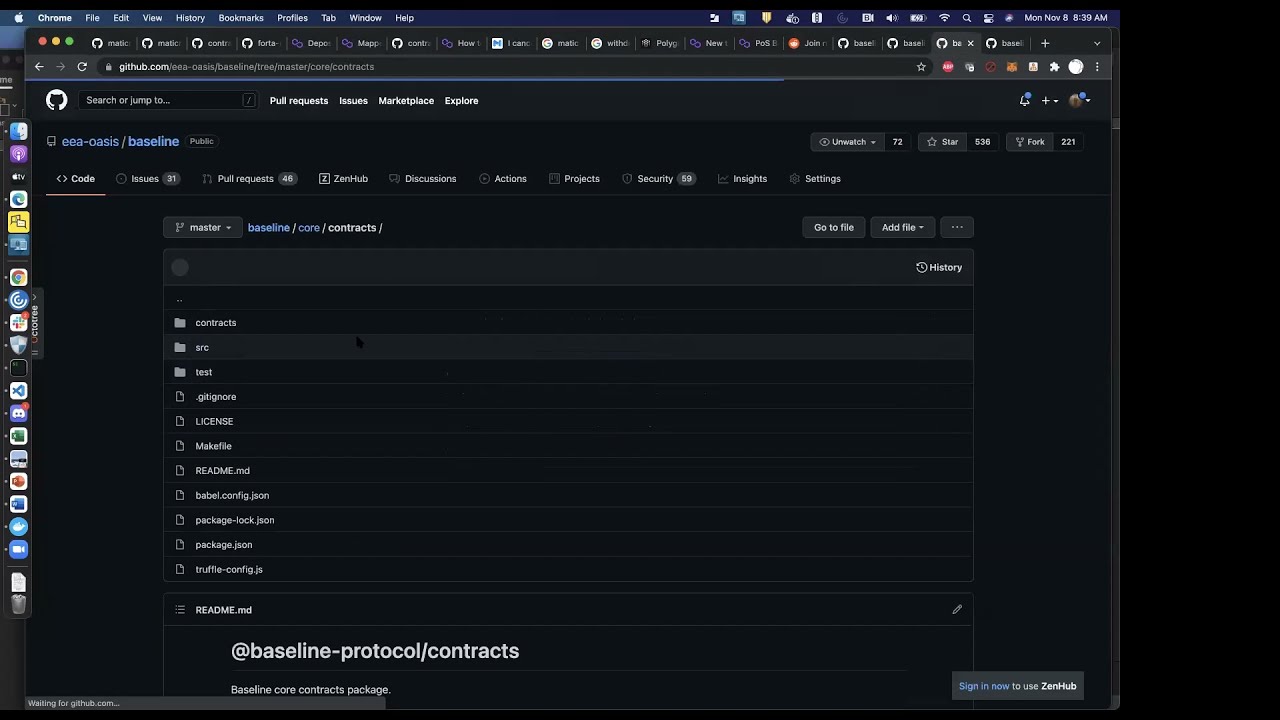Open Zoom app in the Dock
This screenshot has width=1280, height=720.
click(x=18, y=549)
